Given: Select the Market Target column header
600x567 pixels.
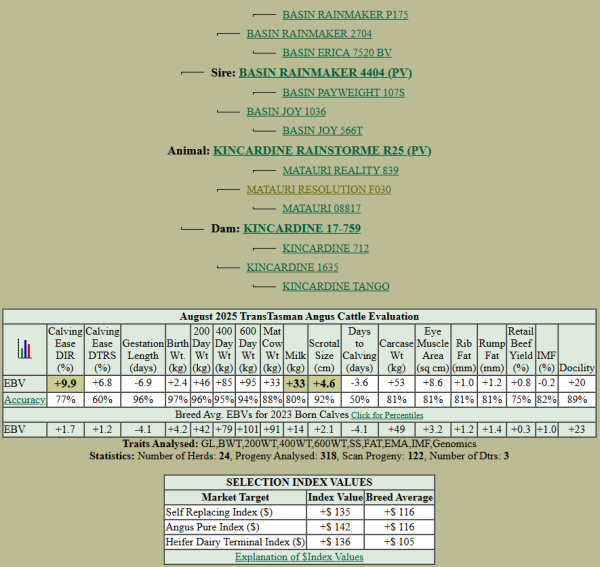Looking at the screenshot, I should (x=235, y=497).
